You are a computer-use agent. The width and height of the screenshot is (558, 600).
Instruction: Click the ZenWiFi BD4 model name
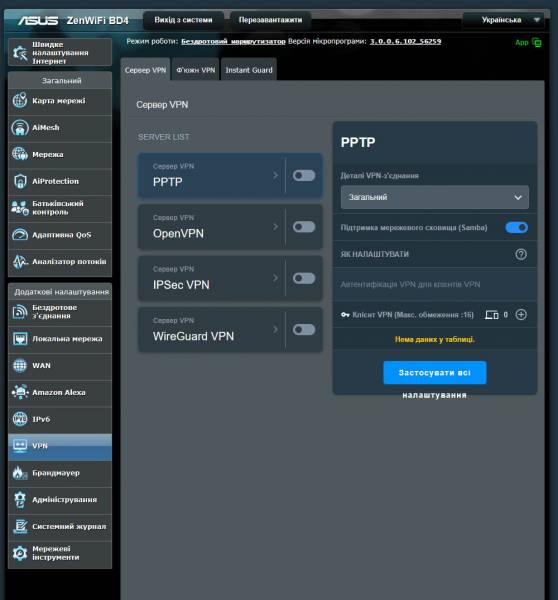click(98, 20)
